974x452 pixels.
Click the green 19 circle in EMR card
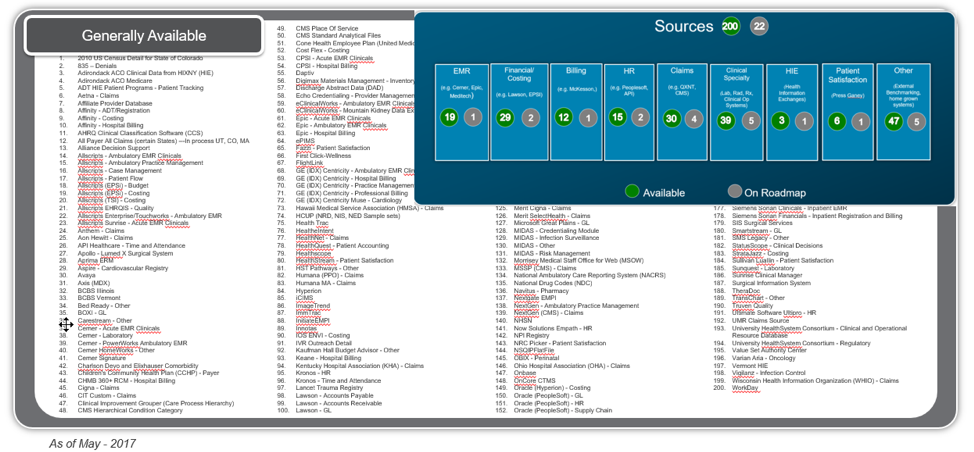[x=450, y=117]
